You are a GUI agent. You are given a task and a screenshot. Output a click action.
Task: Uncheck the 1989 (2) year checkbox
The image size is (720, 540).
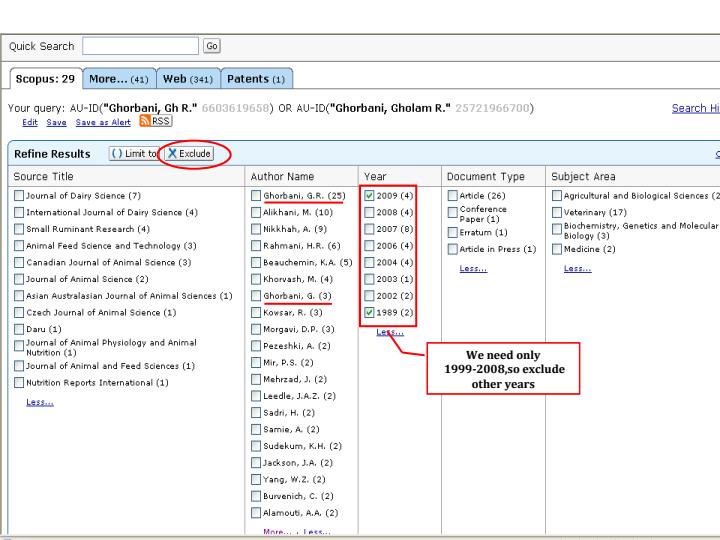[369, 312]
